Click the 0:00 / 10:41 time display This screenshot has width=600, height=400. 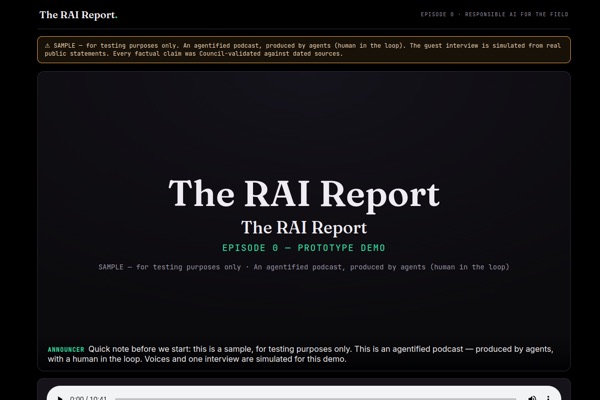pyautogui.click(x=88, y=398)
